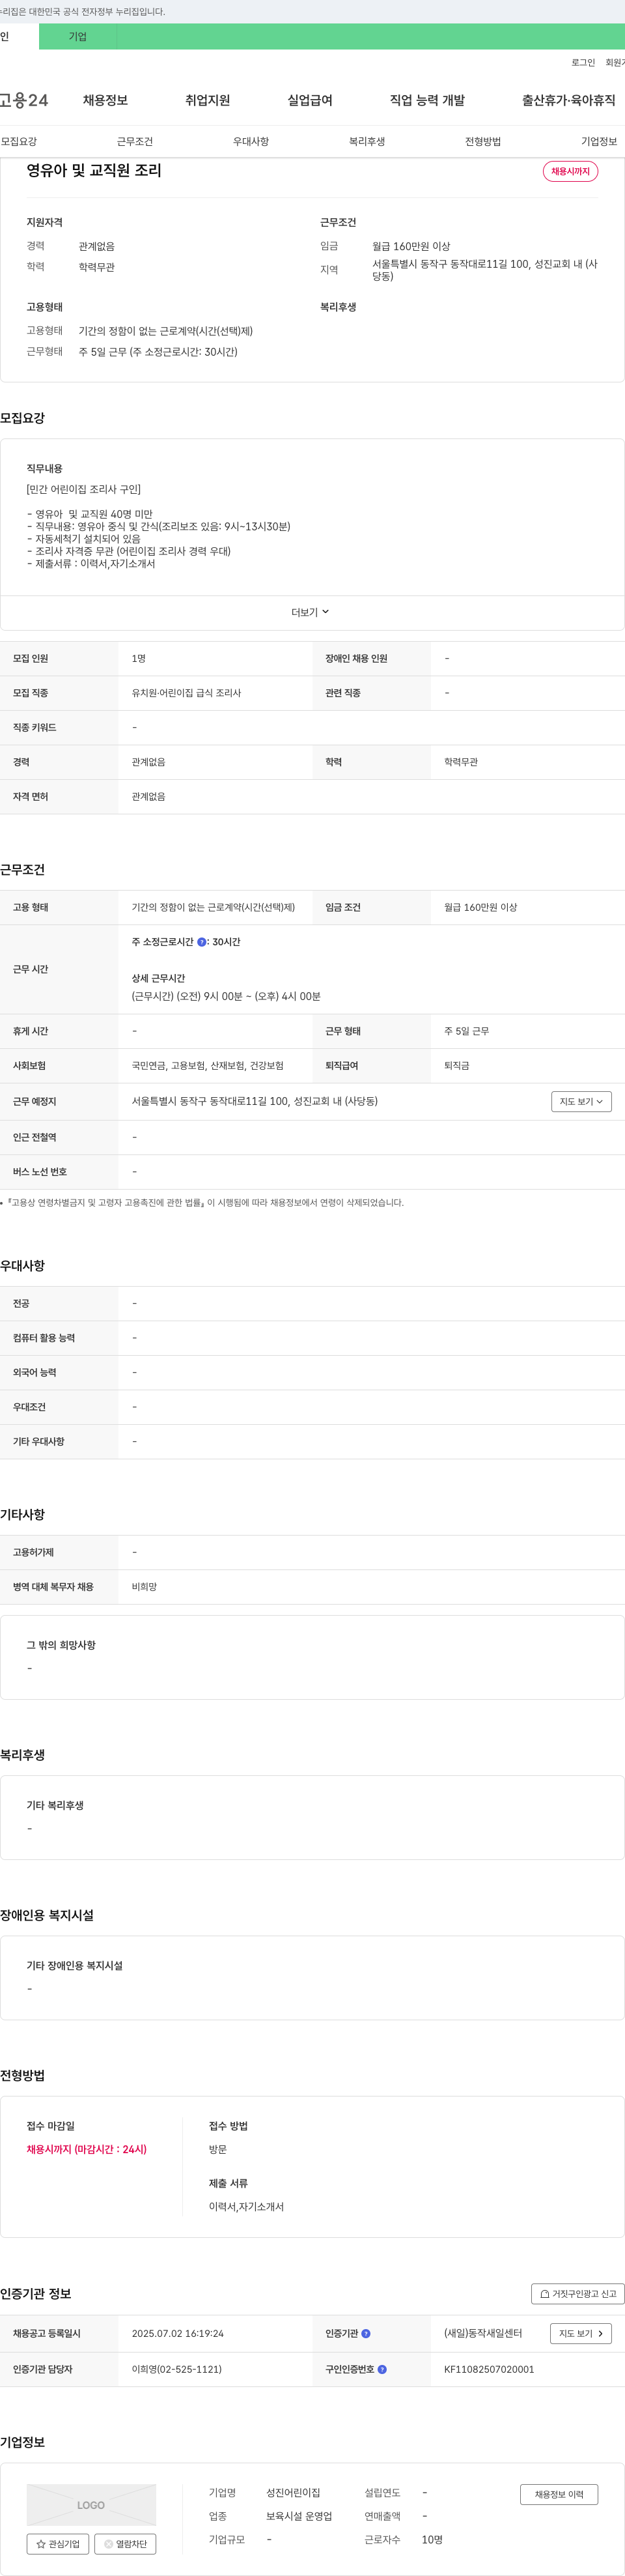The width and height of the screenshot is (625, 2576).
Task: Select the job title 영유아 및 교직원 조리
Action: tap(94, 171)
